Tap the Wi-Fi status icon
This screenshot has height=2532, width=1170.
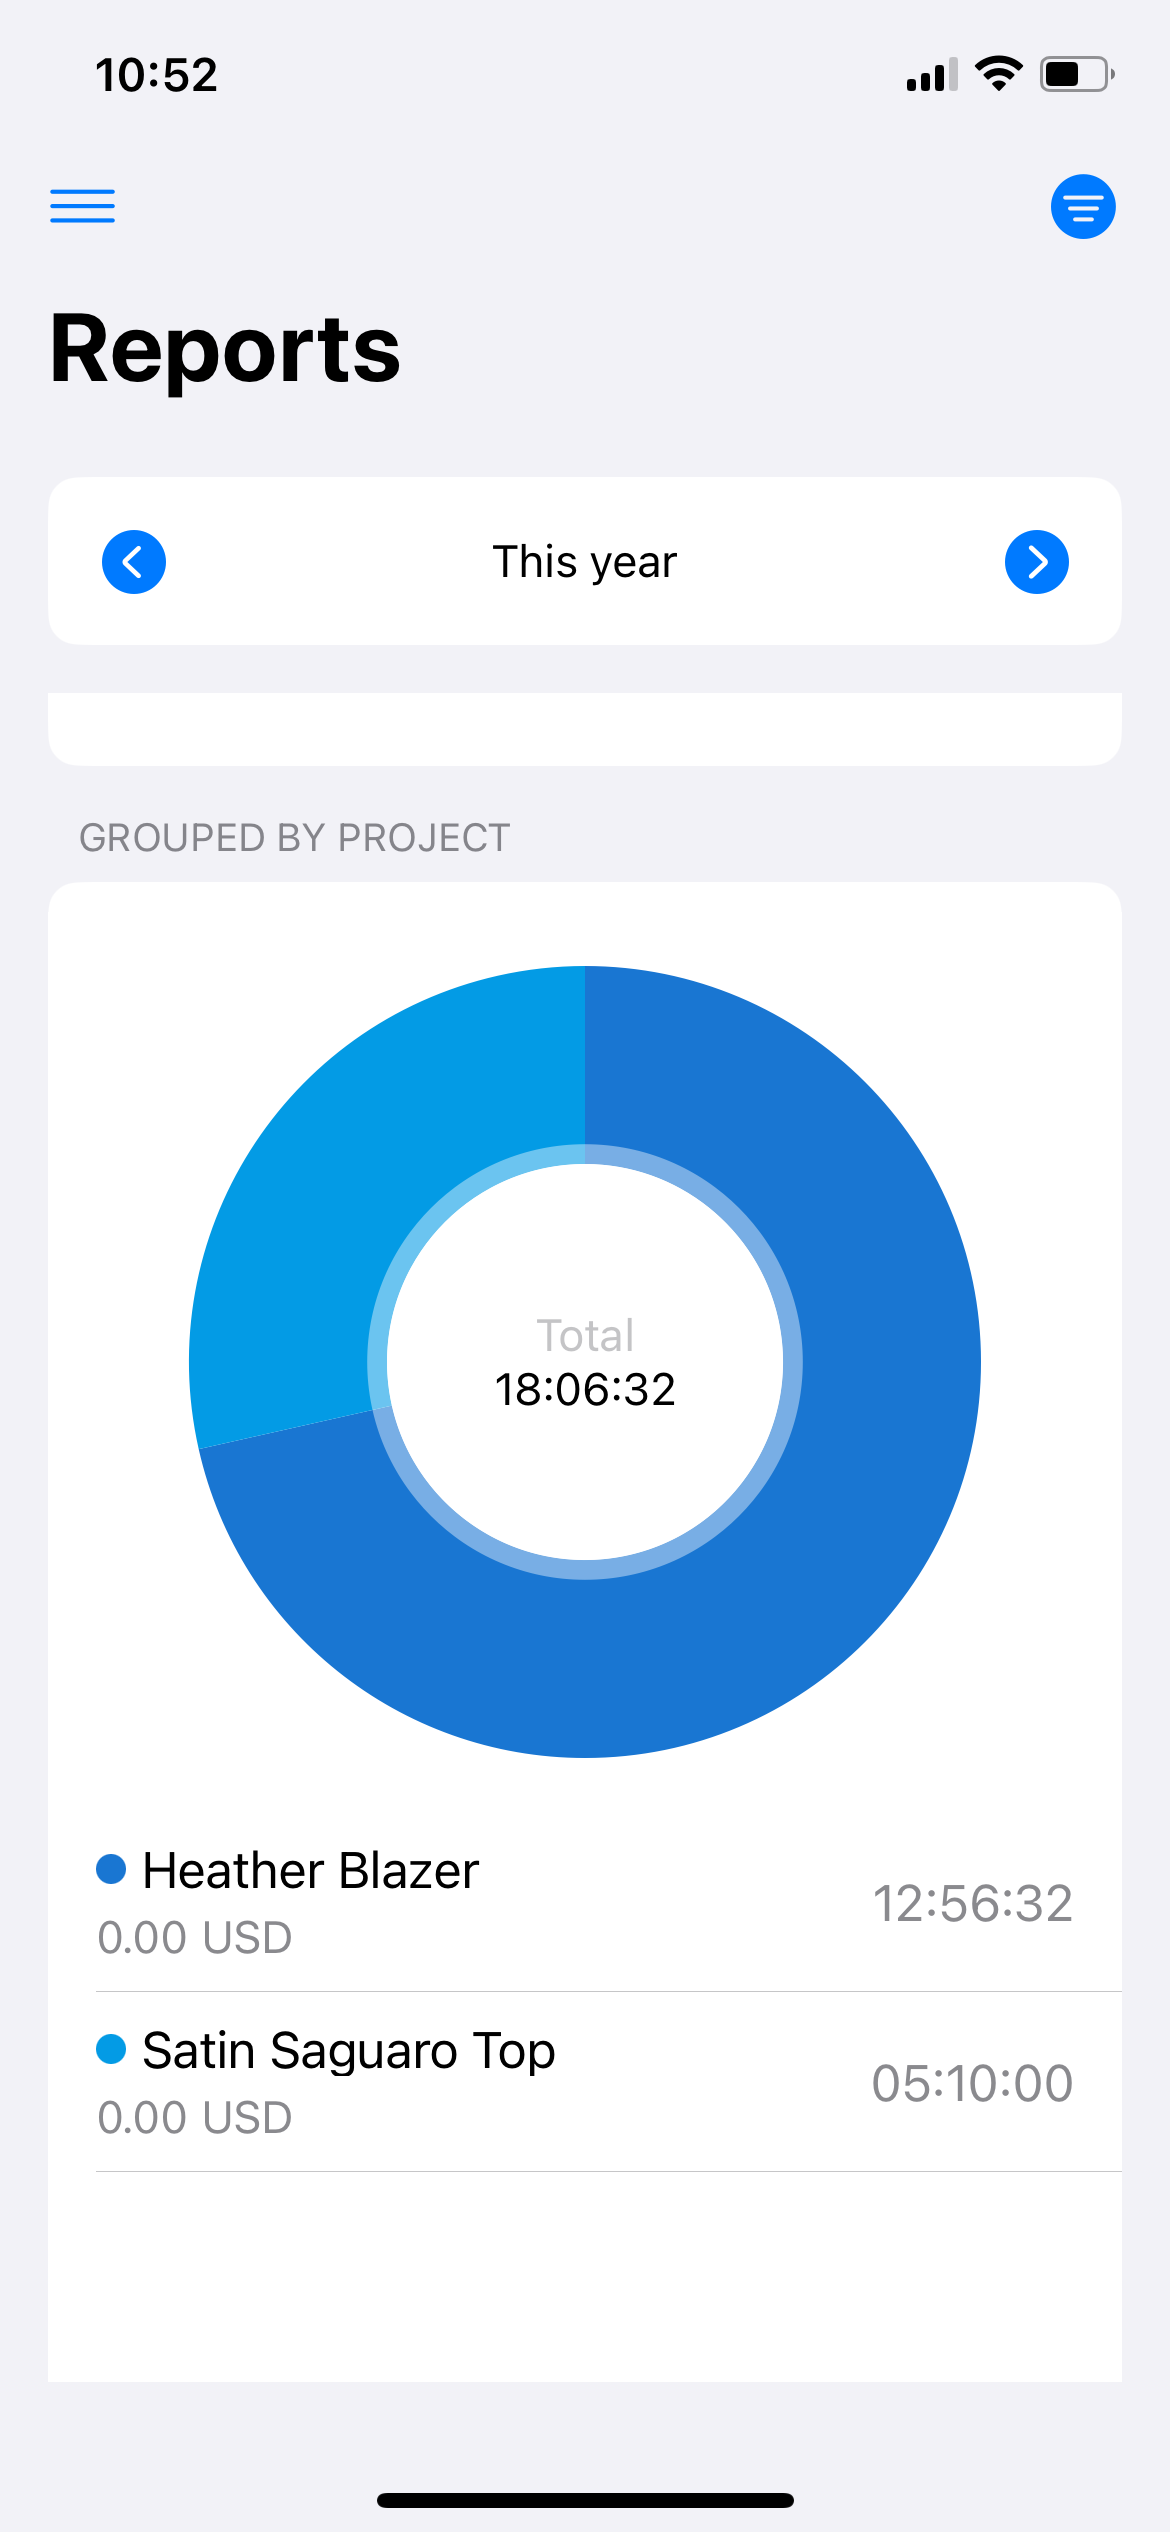998,74
